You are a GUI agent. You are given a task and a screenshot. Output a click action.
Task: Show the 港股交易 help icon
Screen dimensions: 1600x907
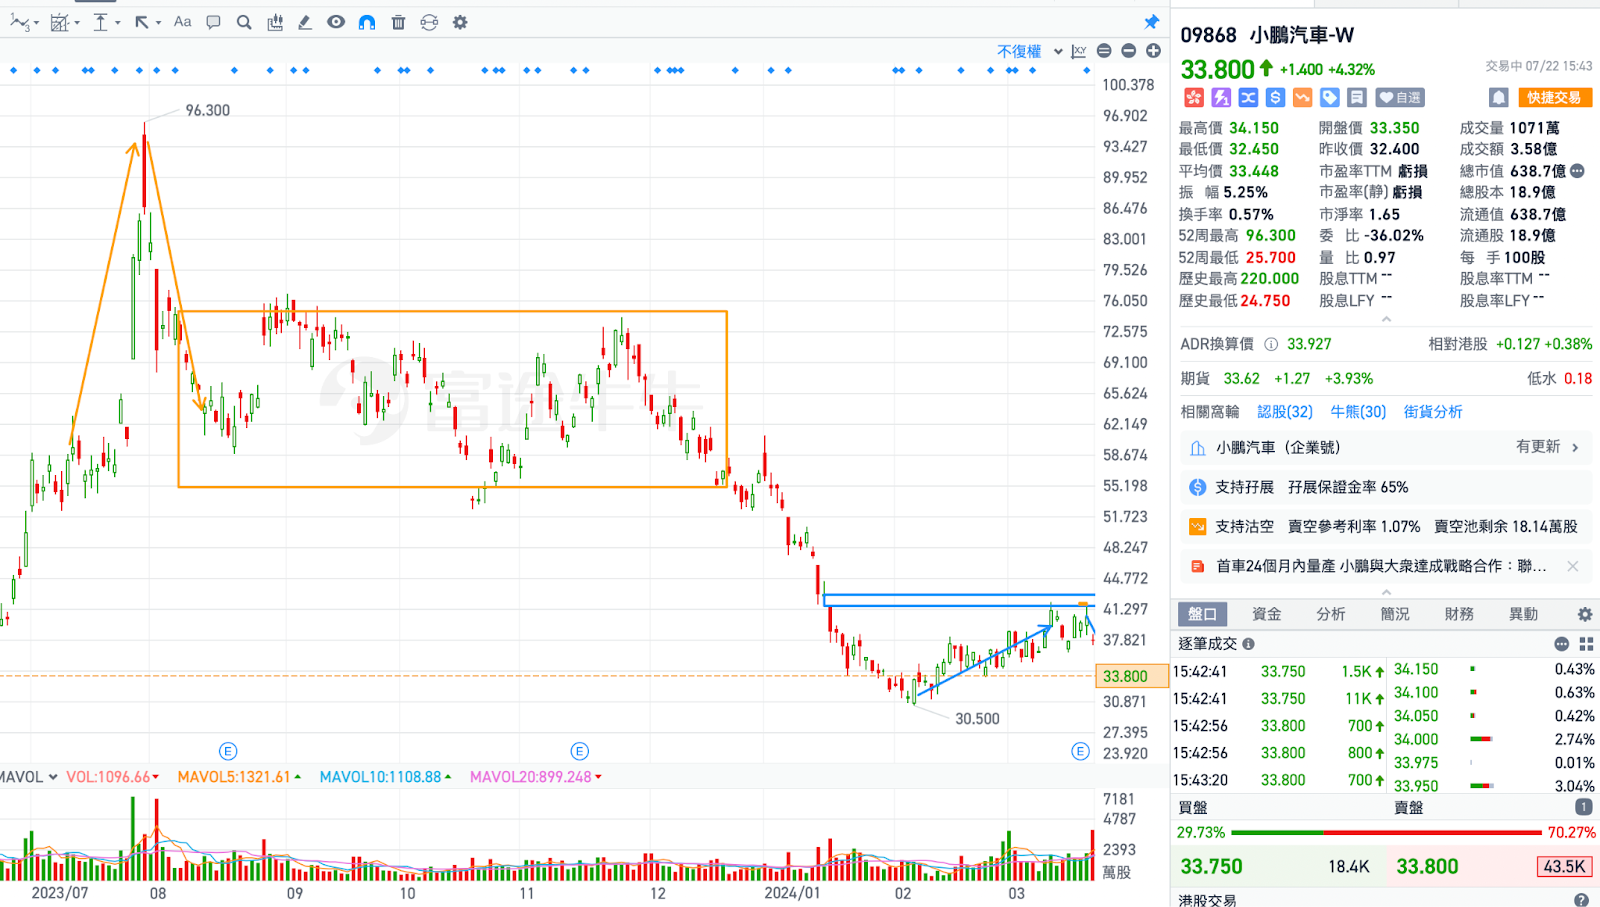coord(1582,900)
